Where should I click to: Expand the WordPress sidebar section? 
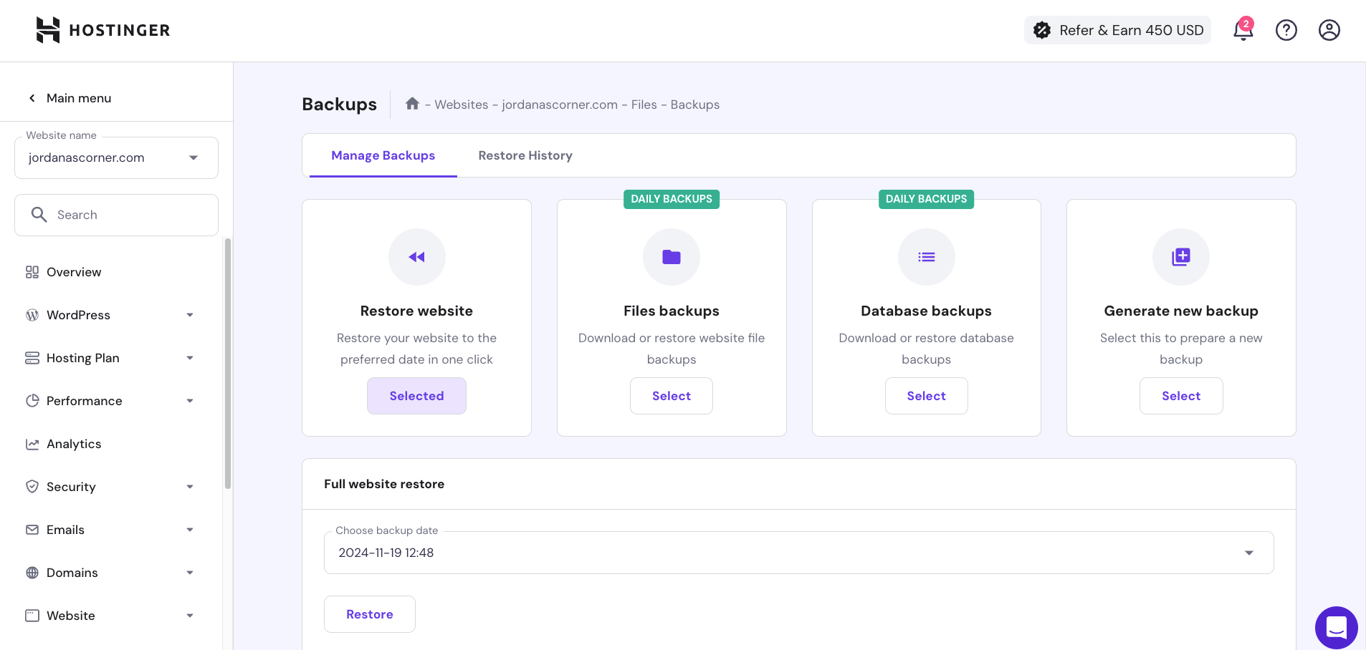(x=190, y=314)
